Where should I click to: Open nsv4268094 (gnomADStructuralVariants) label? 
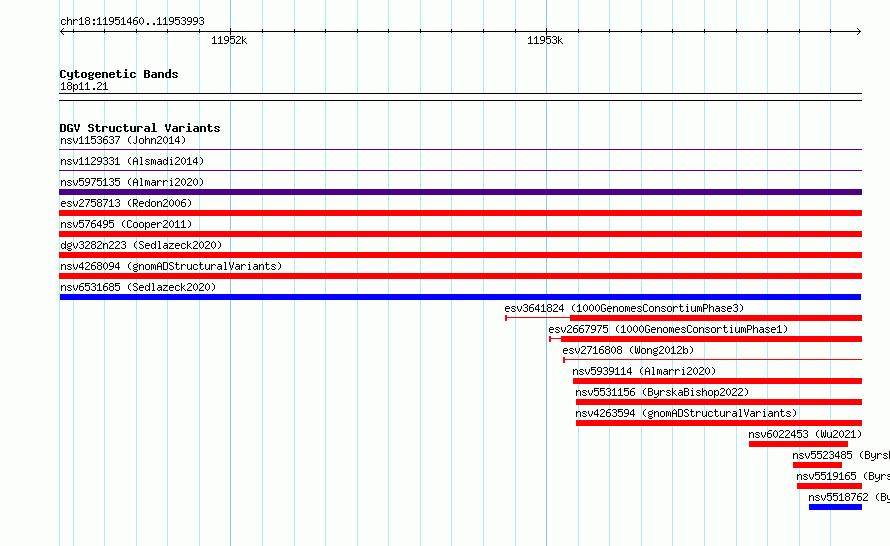click(171, 266)
